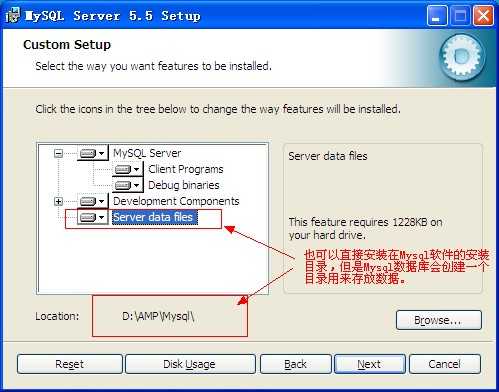Open Client Programs feature drive icon dropdown

(127, 169)
